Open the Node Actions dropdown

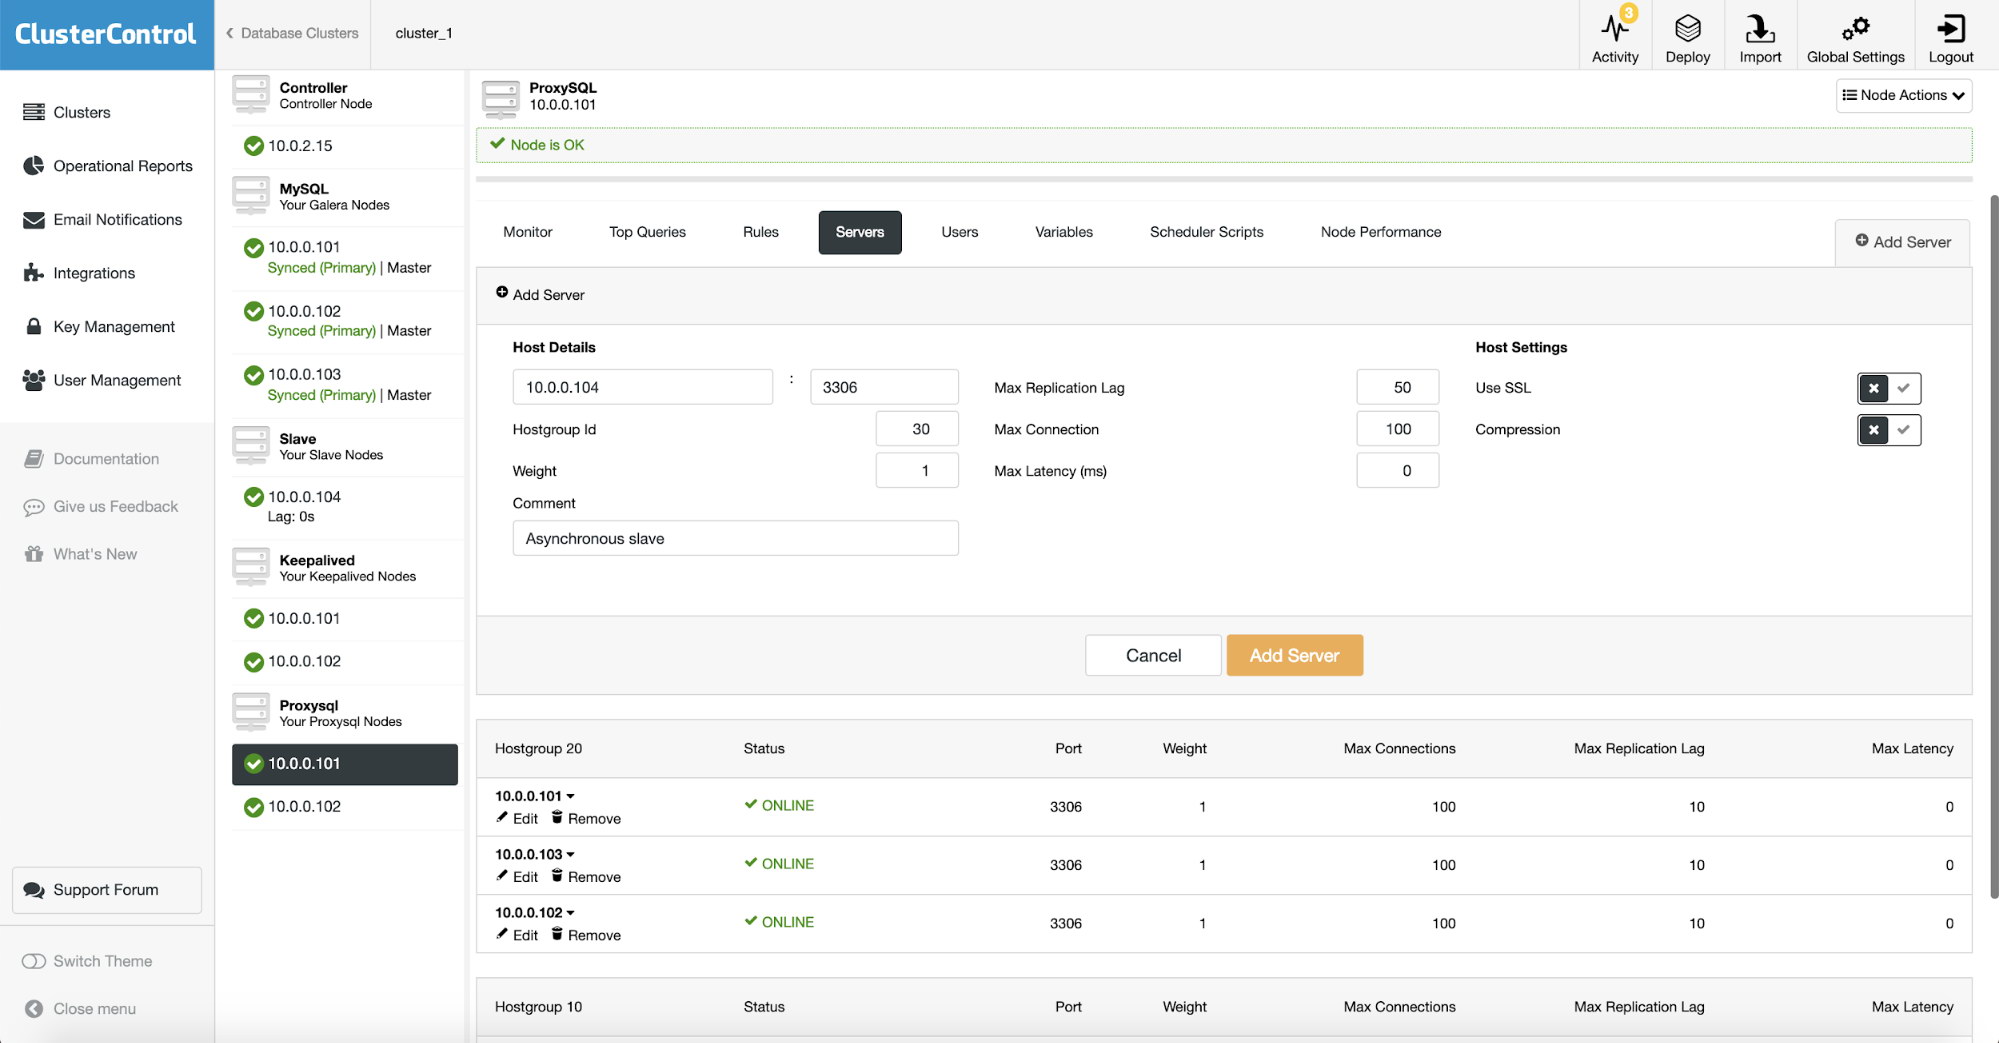(1904, 95)
